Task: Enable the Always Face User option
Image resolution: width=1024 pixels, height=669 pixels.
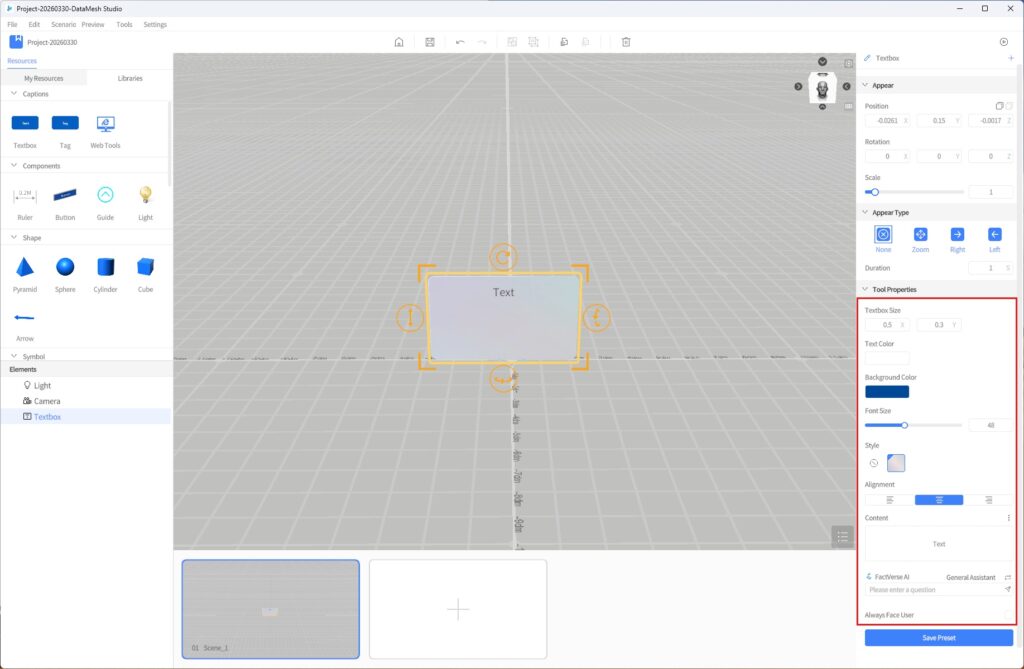Action: point(1005,614)
